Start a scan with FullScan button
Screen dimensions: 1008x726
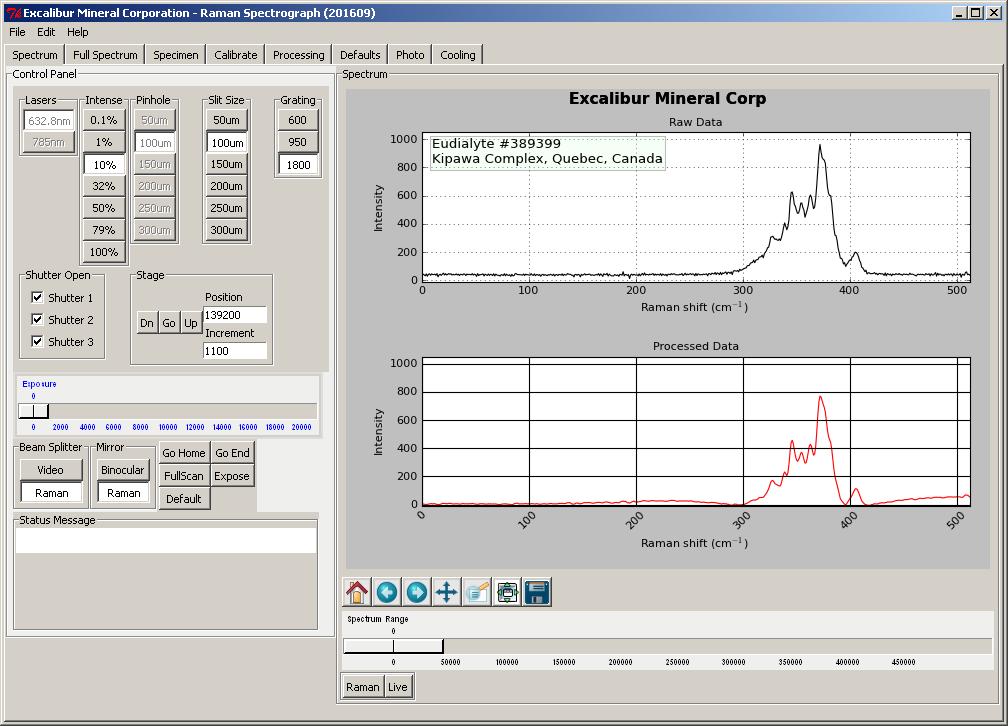[x=184, y=476]
